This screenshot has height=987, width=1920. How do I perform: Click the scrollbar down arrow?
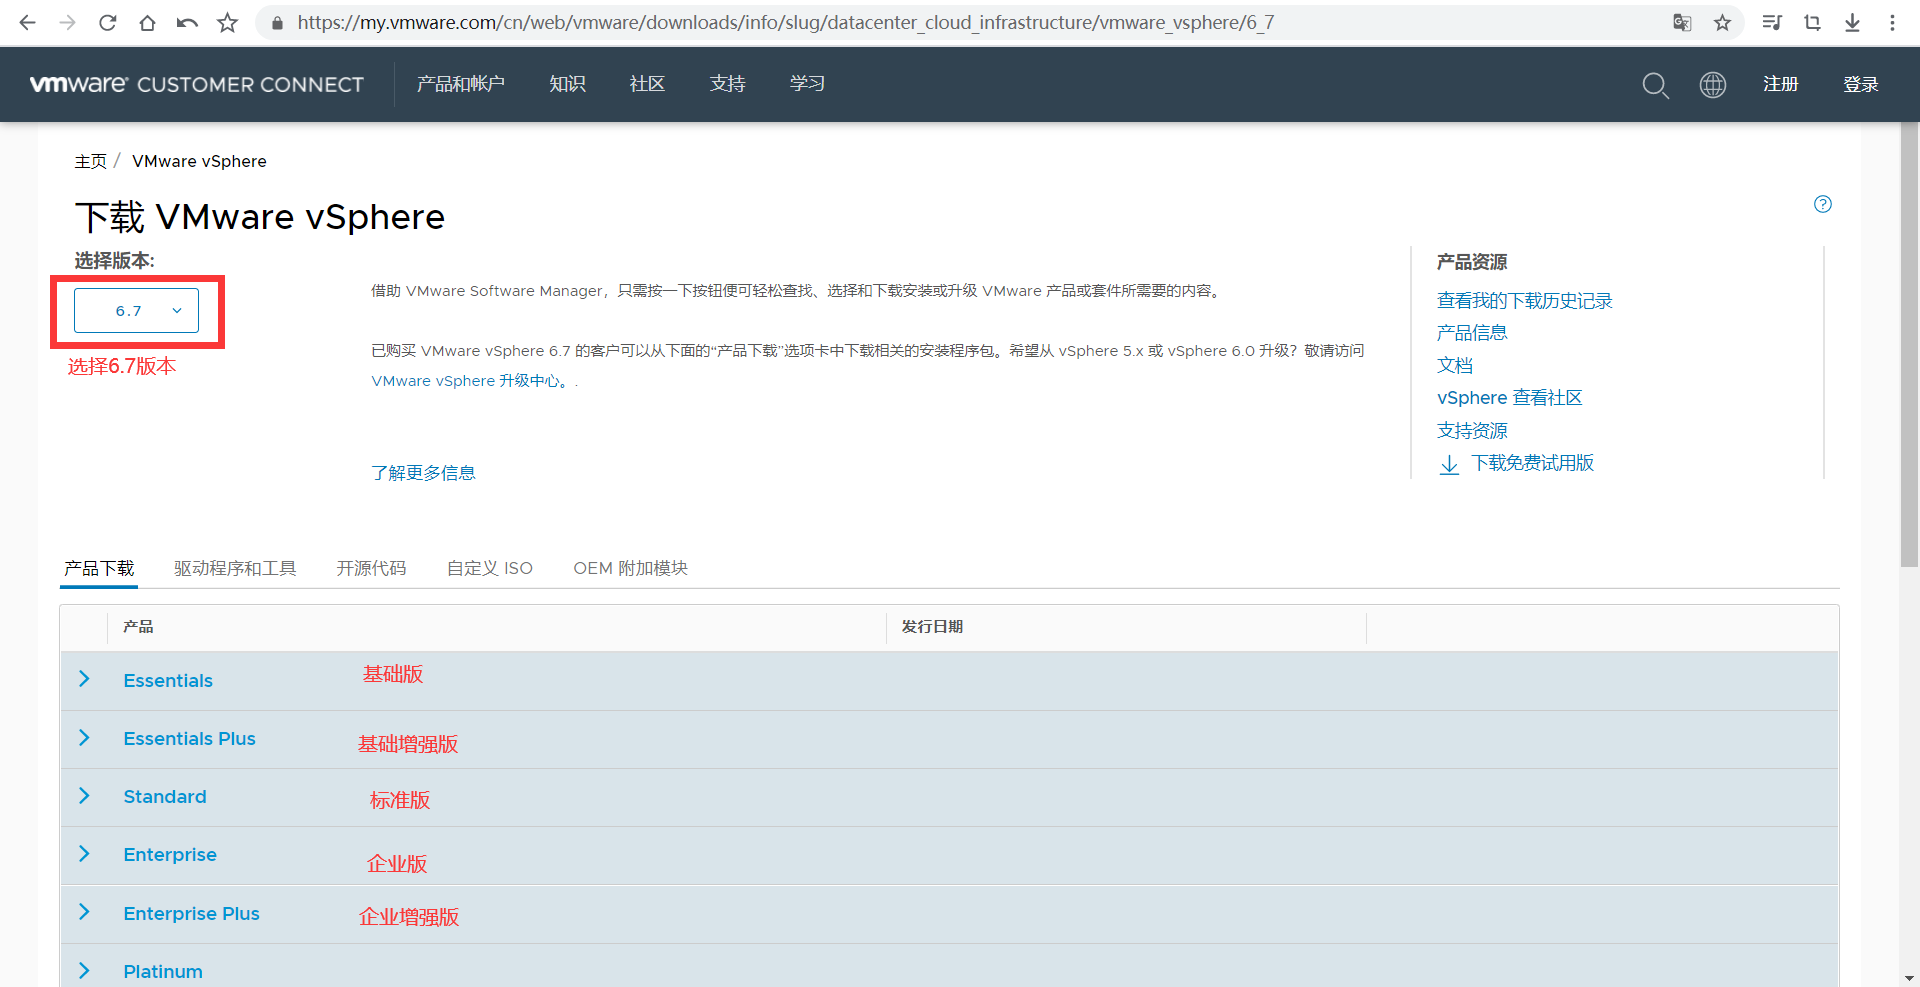click(x=1910, y=978)
